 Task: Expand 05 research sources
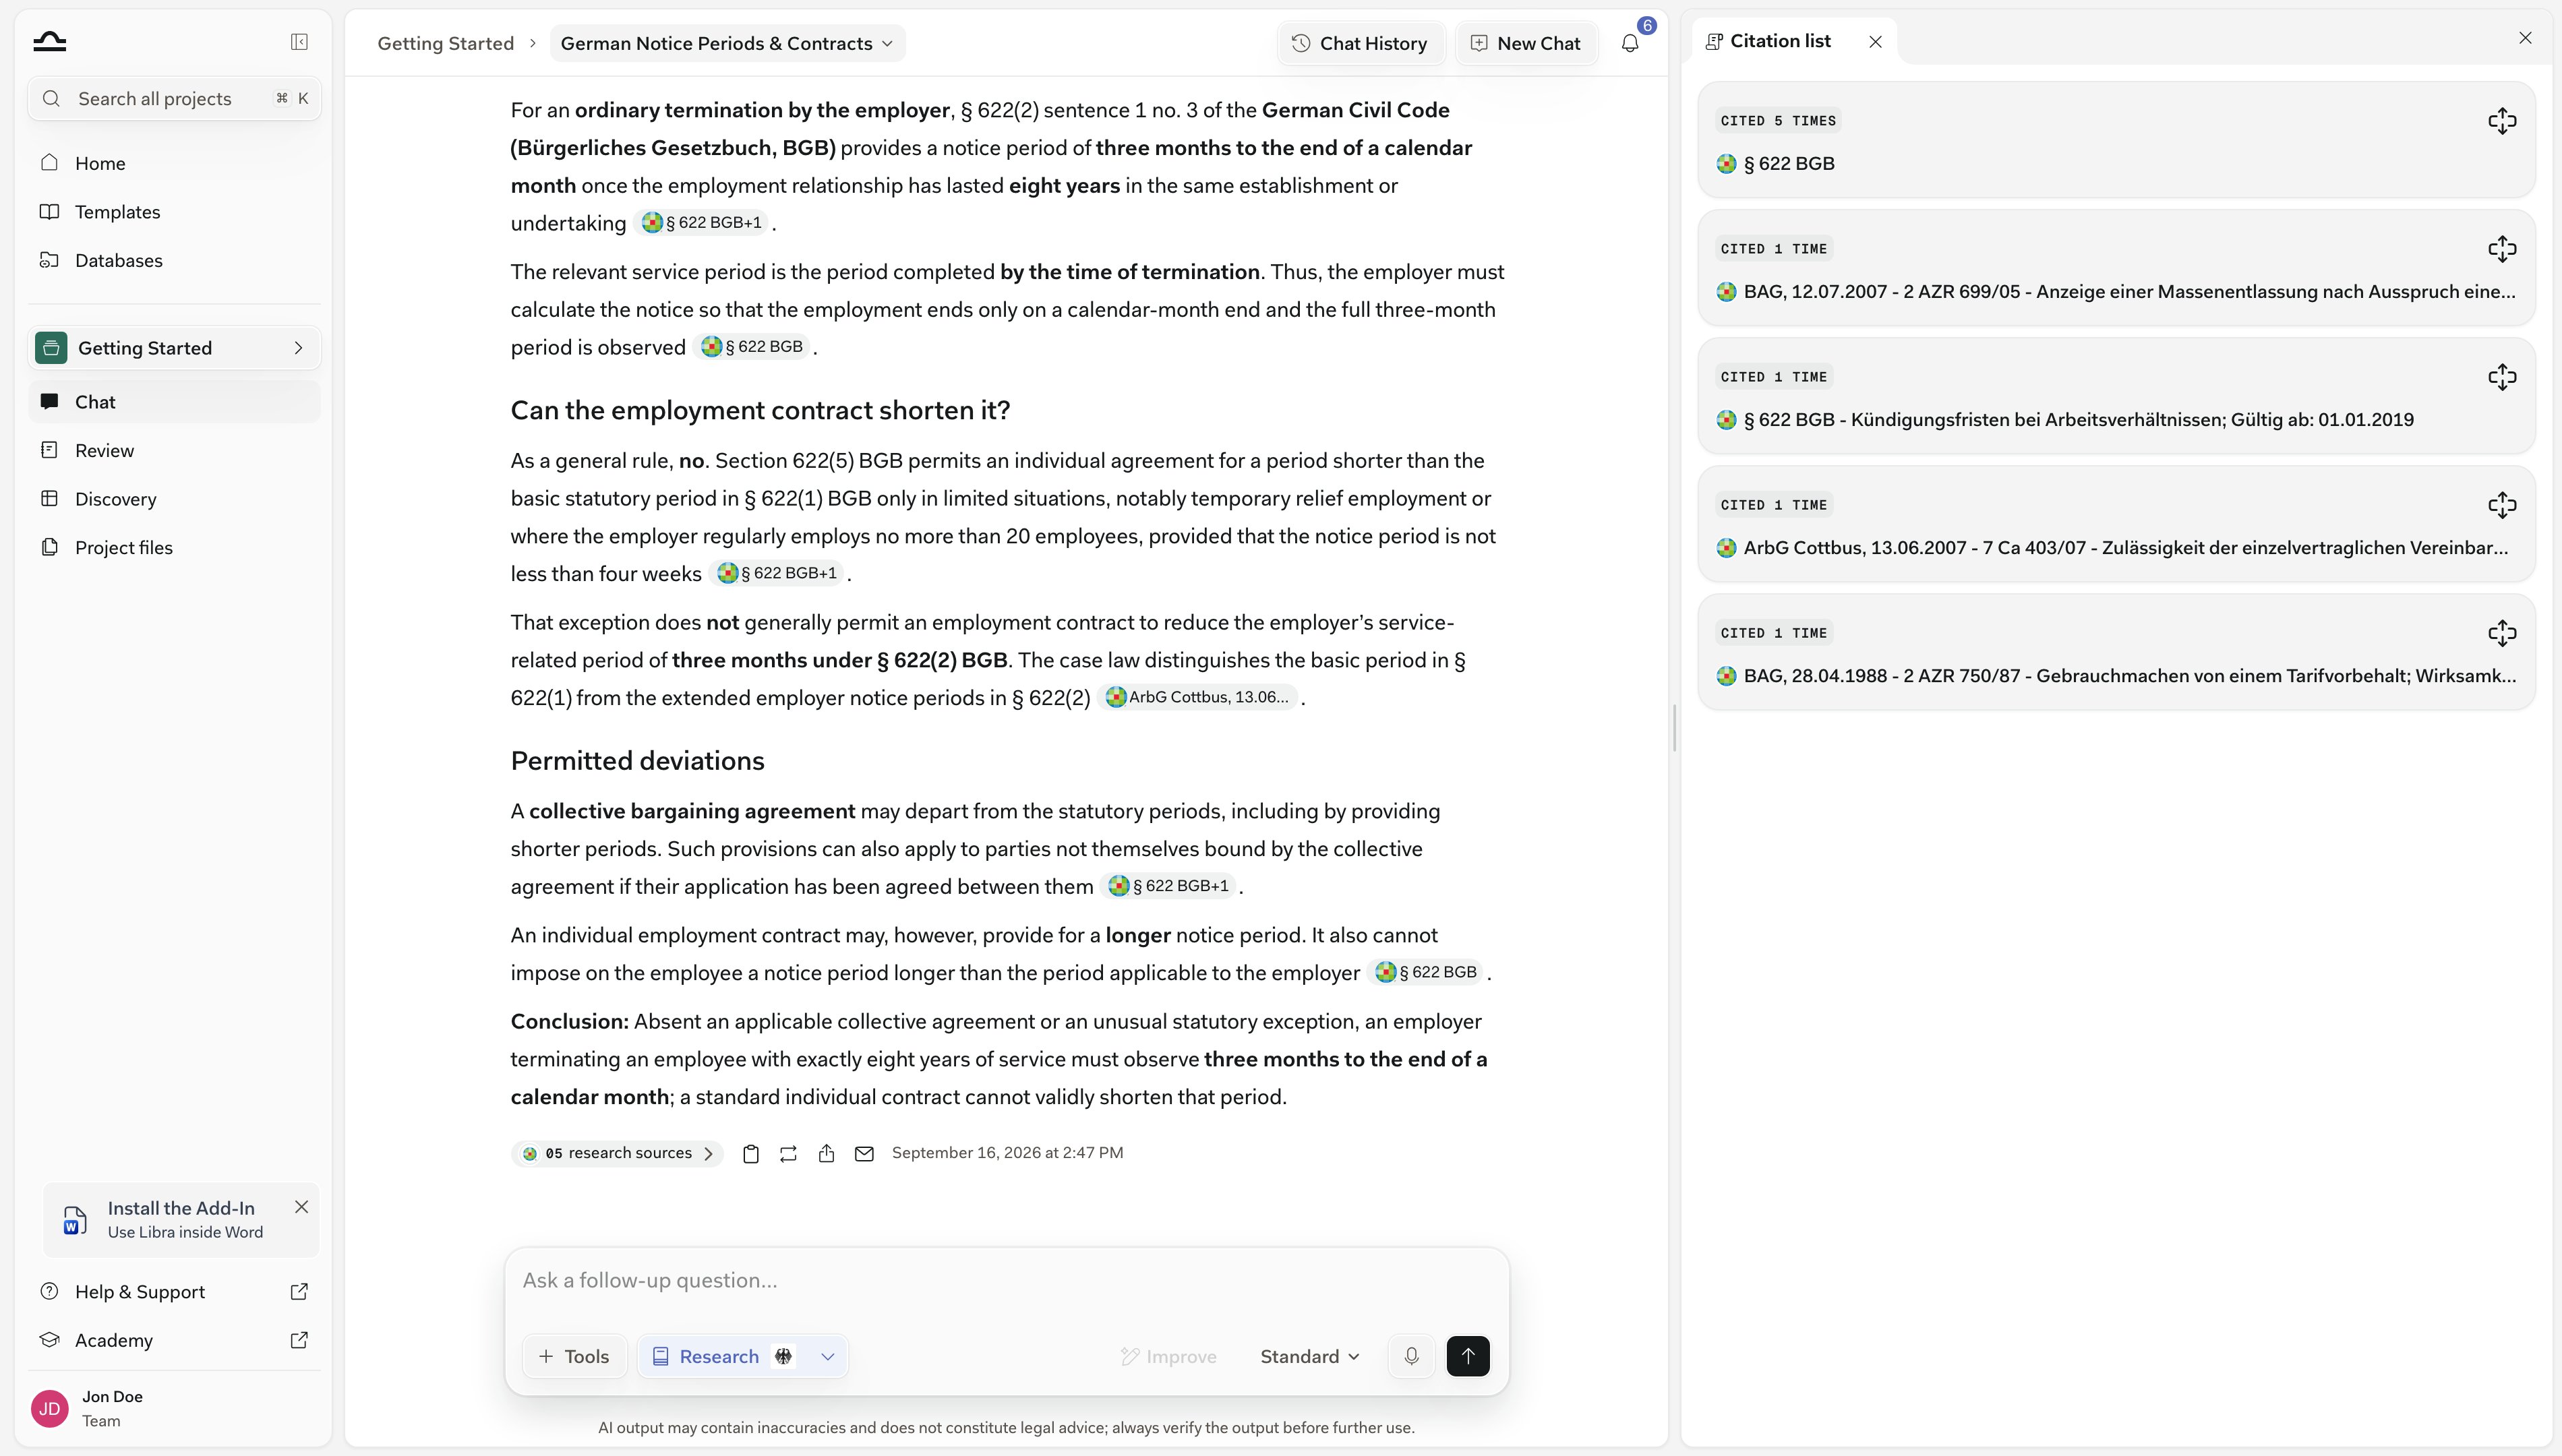617,1153
